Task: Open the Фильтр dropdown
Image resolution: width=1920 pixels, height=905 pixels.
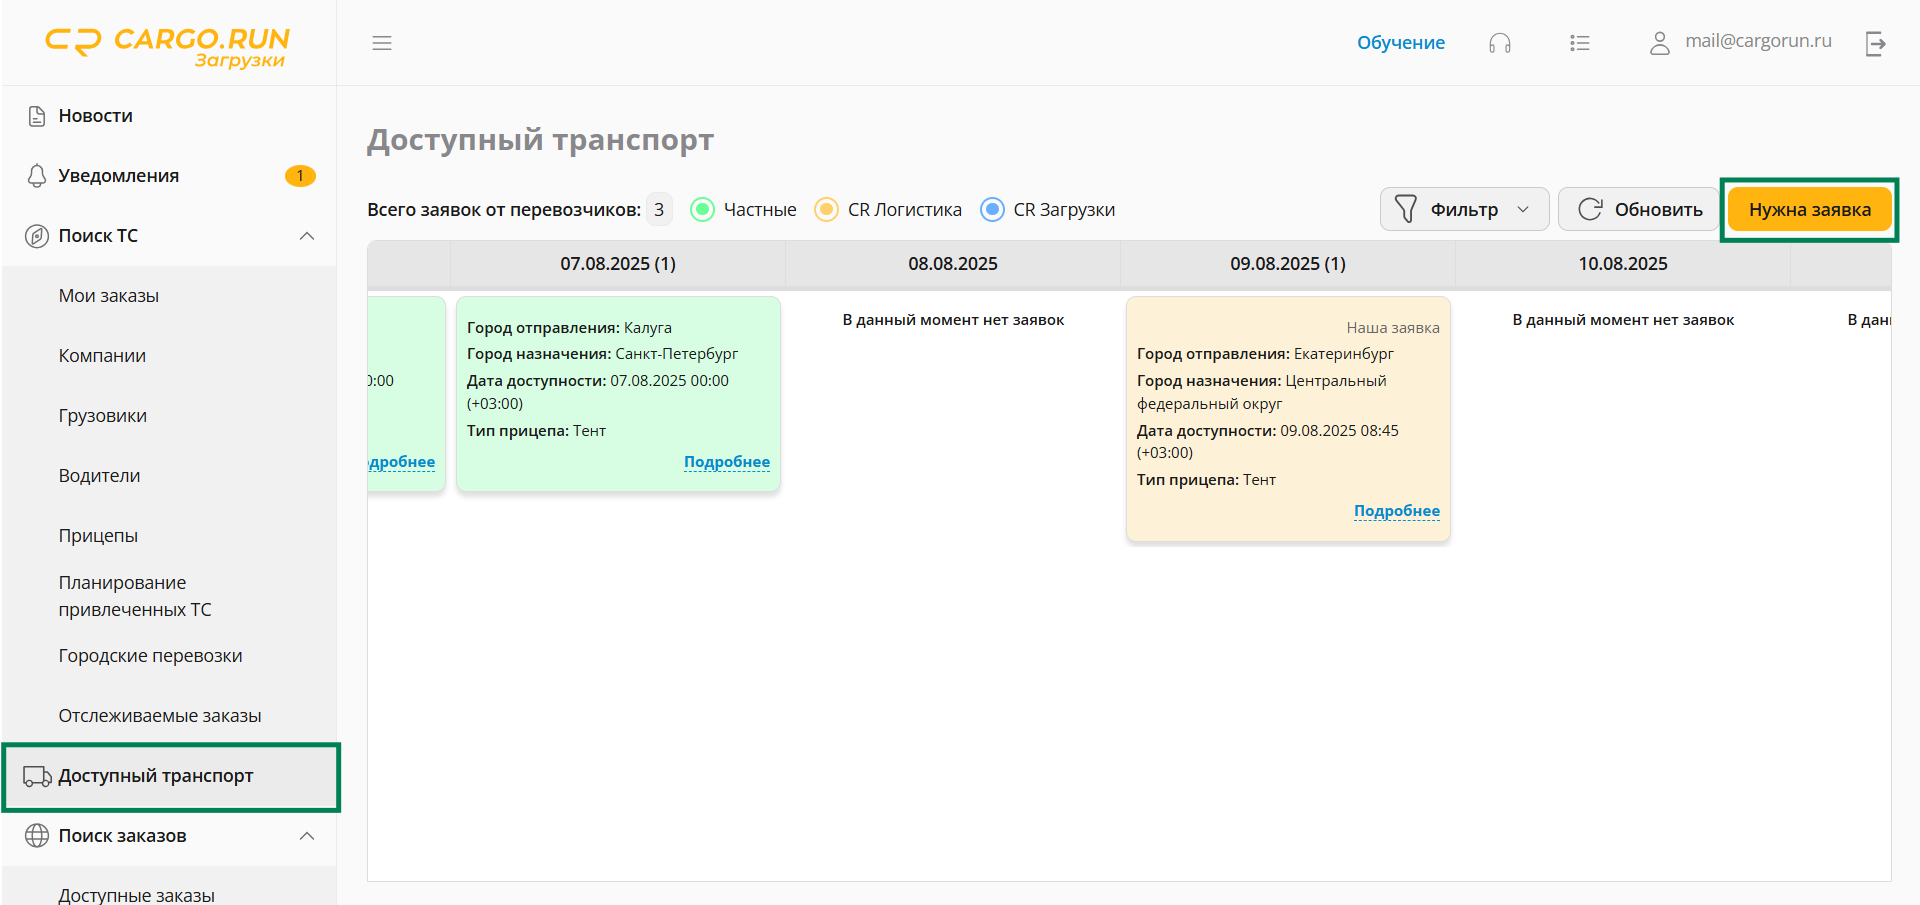Action: click(1463, 210)
